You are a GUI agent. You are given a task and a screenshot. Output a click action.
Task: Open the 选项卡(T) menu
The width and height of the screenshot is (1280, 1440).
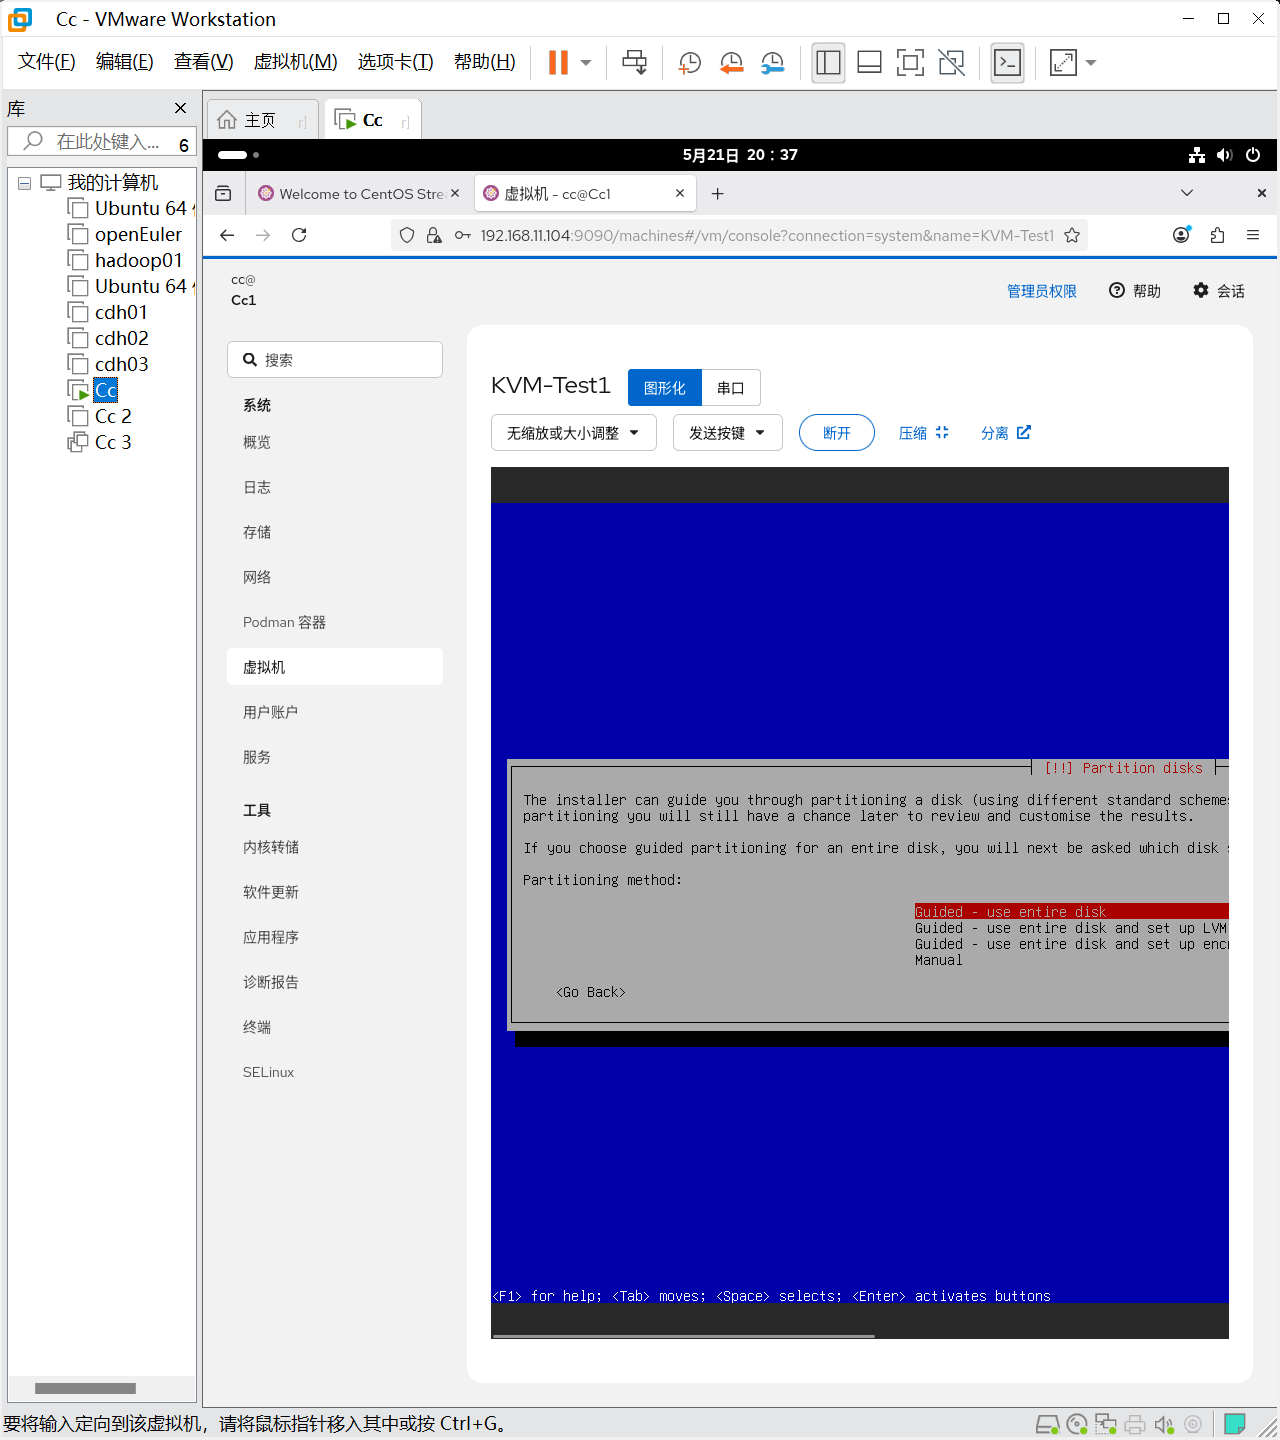point(395,62)
